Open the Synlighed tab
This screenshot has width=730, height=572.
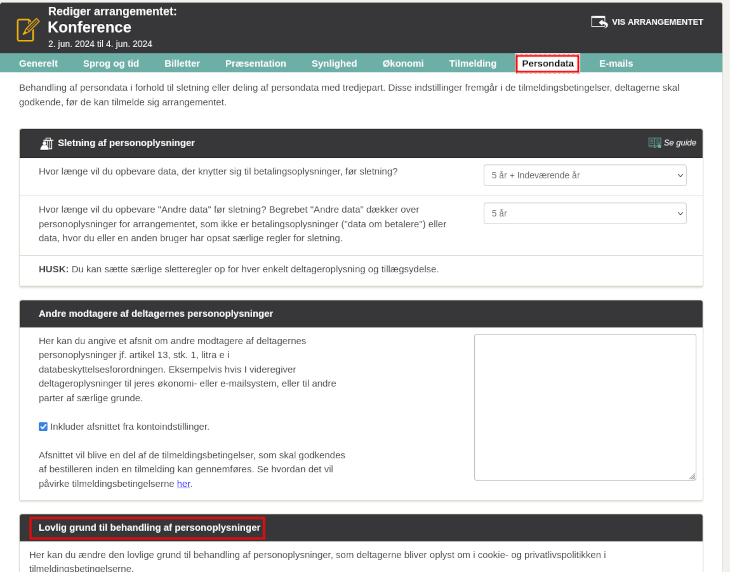pyautogui.click(x=334, y=63)
